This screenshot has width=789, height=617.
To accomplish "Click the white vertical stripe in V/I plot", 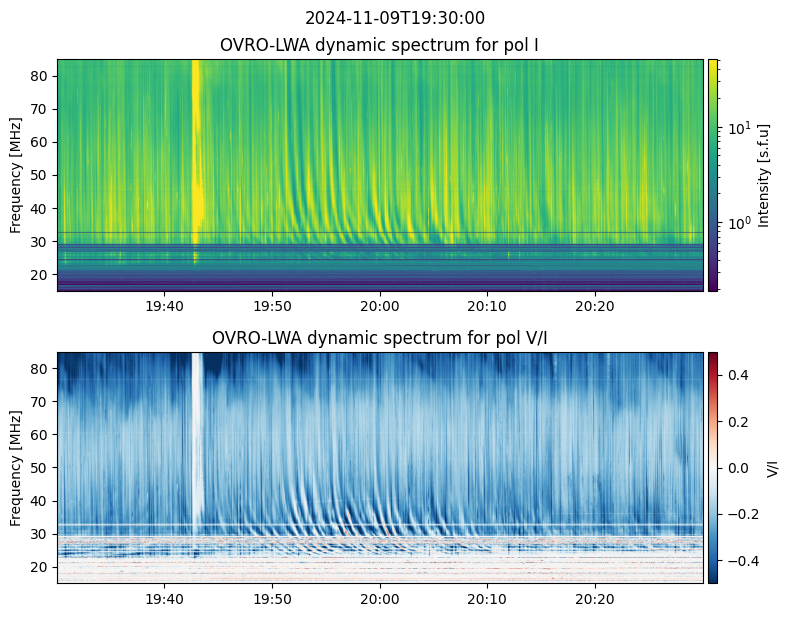I will pyautogui.click(x=197, y=440).
